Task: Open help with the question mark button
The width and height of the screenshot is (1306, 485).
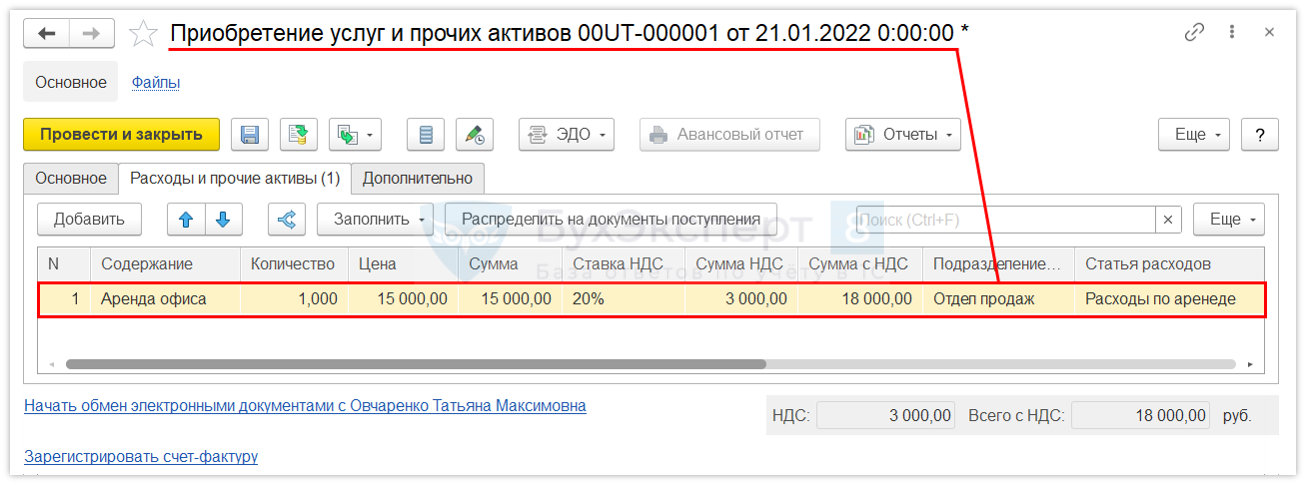Action: [x=1260, y=134]
